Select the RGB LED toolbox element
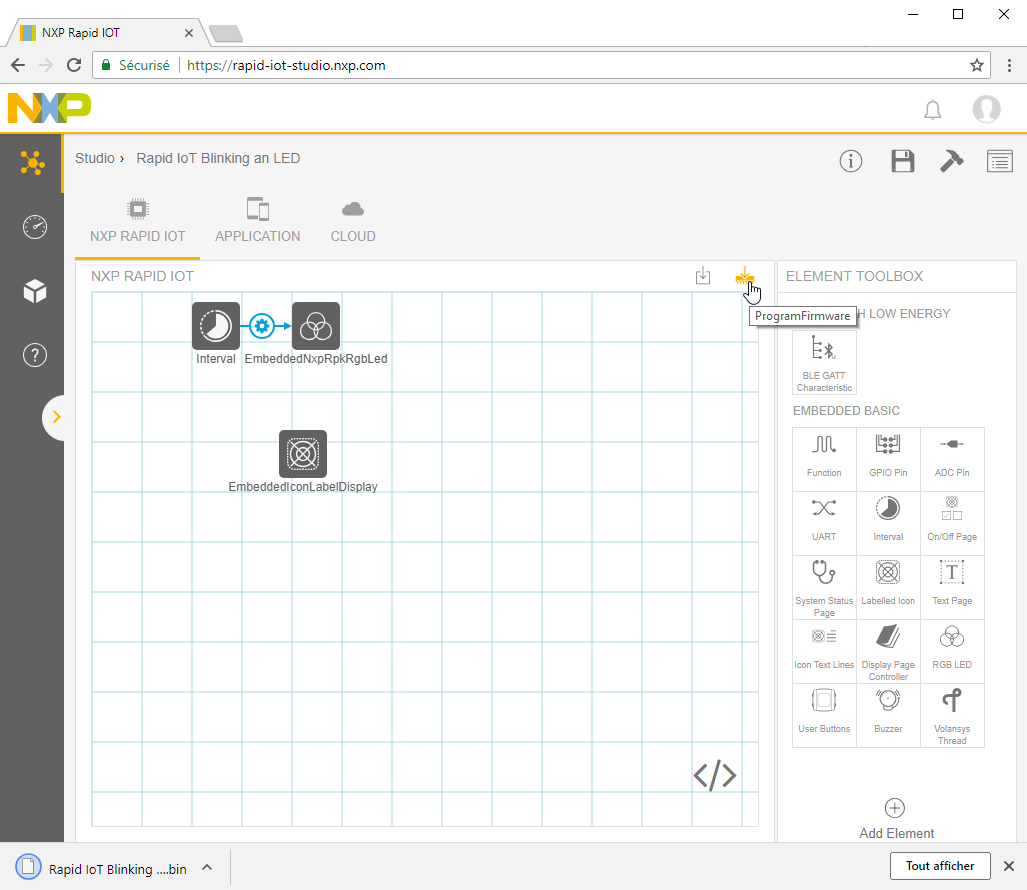1027x890 pixels. click(x=952, y=650)
